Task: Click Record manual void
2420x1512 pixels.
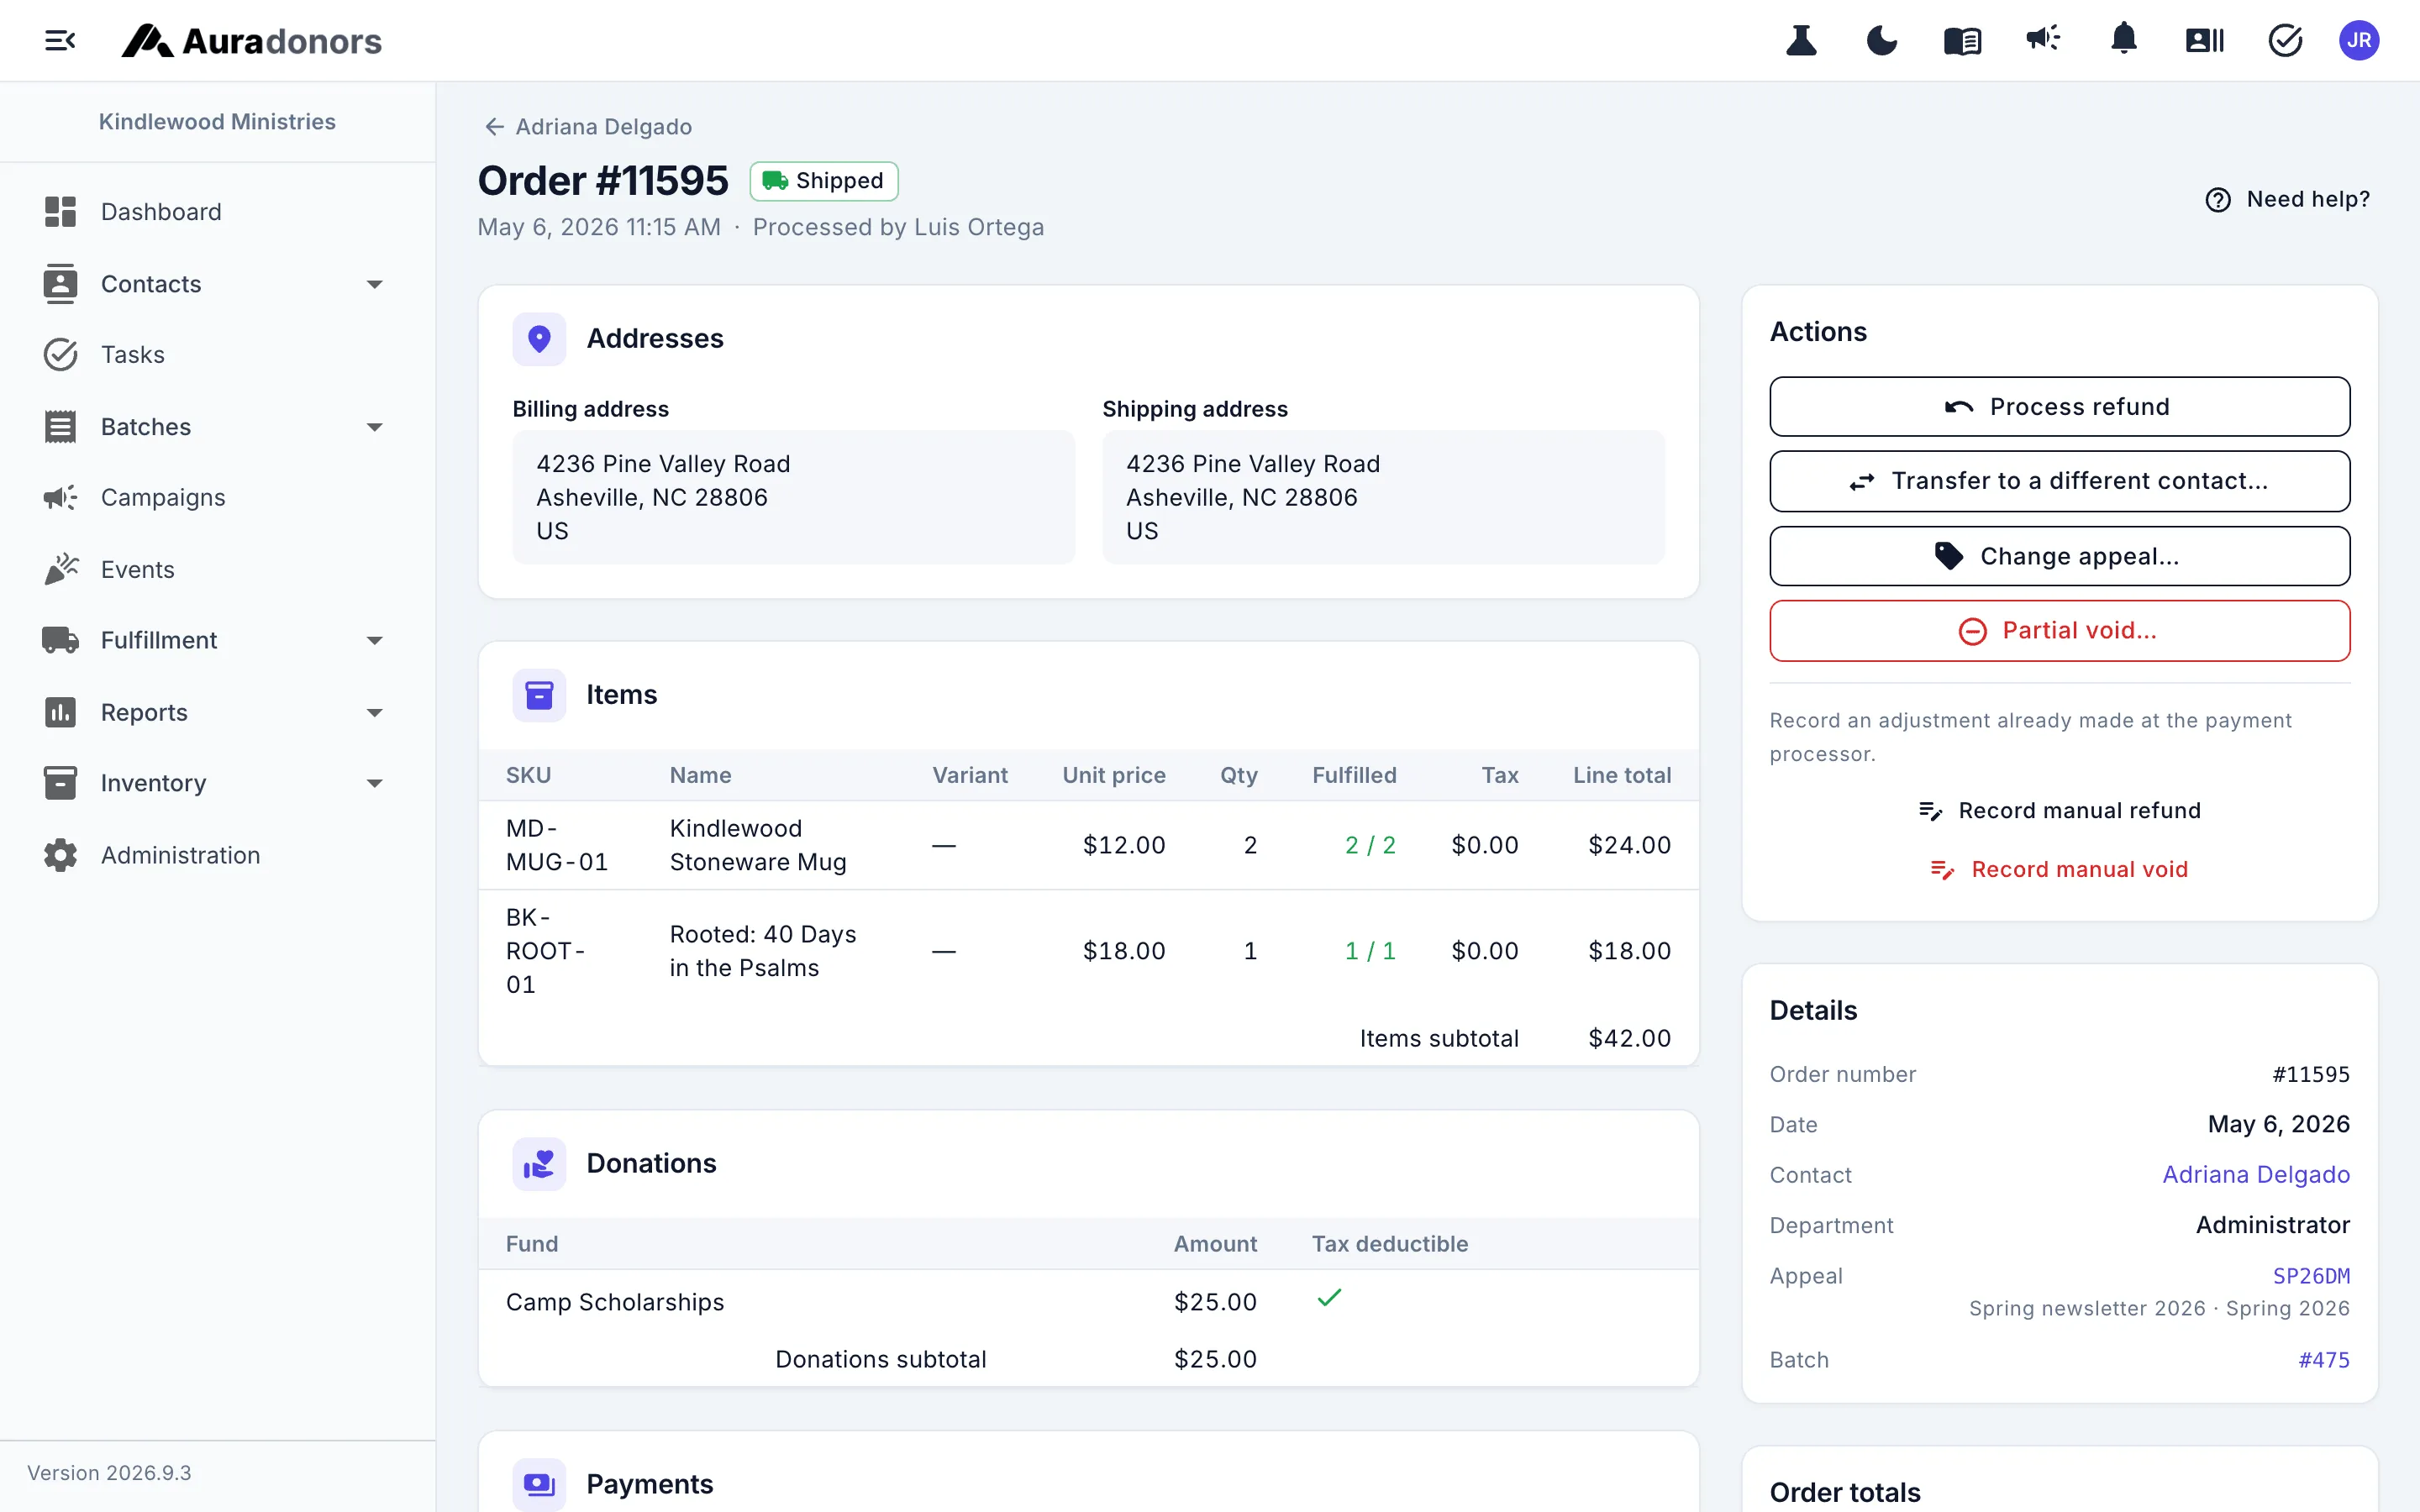Action: pyautogui.click(x=2059, y=870)
